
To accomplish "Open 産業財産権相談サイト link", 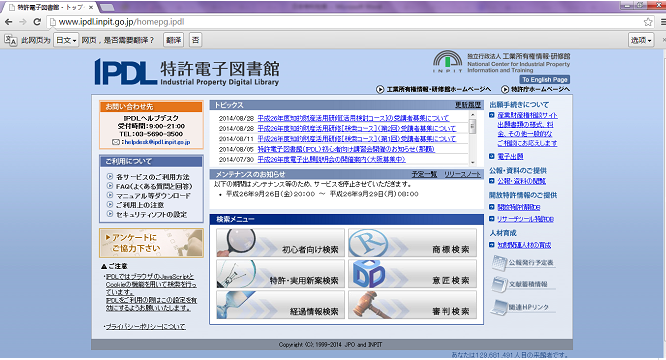I will click(x=528, y=115).
